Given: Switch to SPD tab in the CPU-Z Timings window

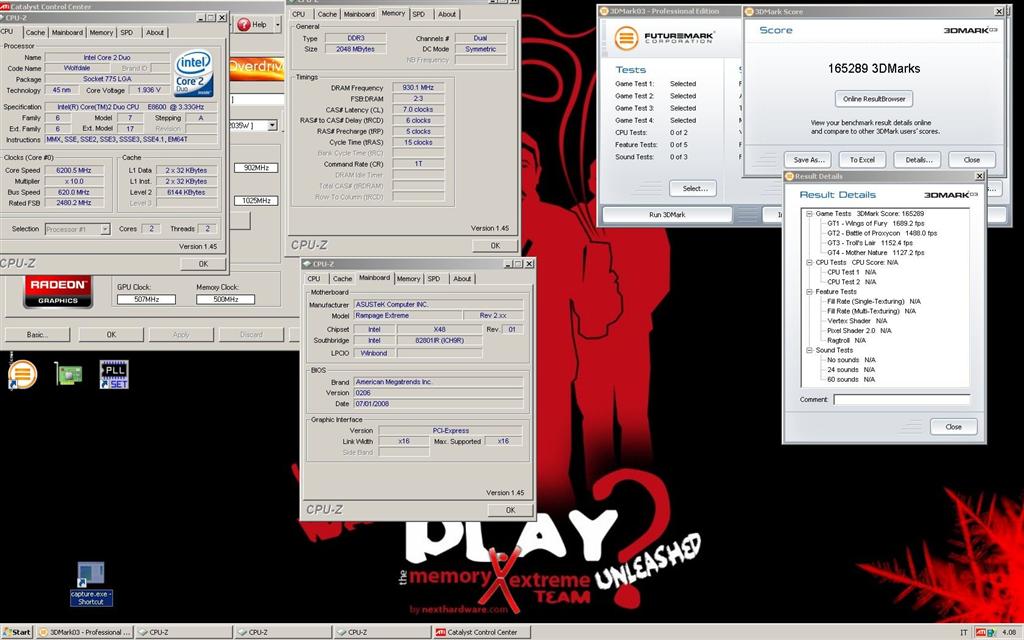Looking at the screenshot, I should click(419, 14).
